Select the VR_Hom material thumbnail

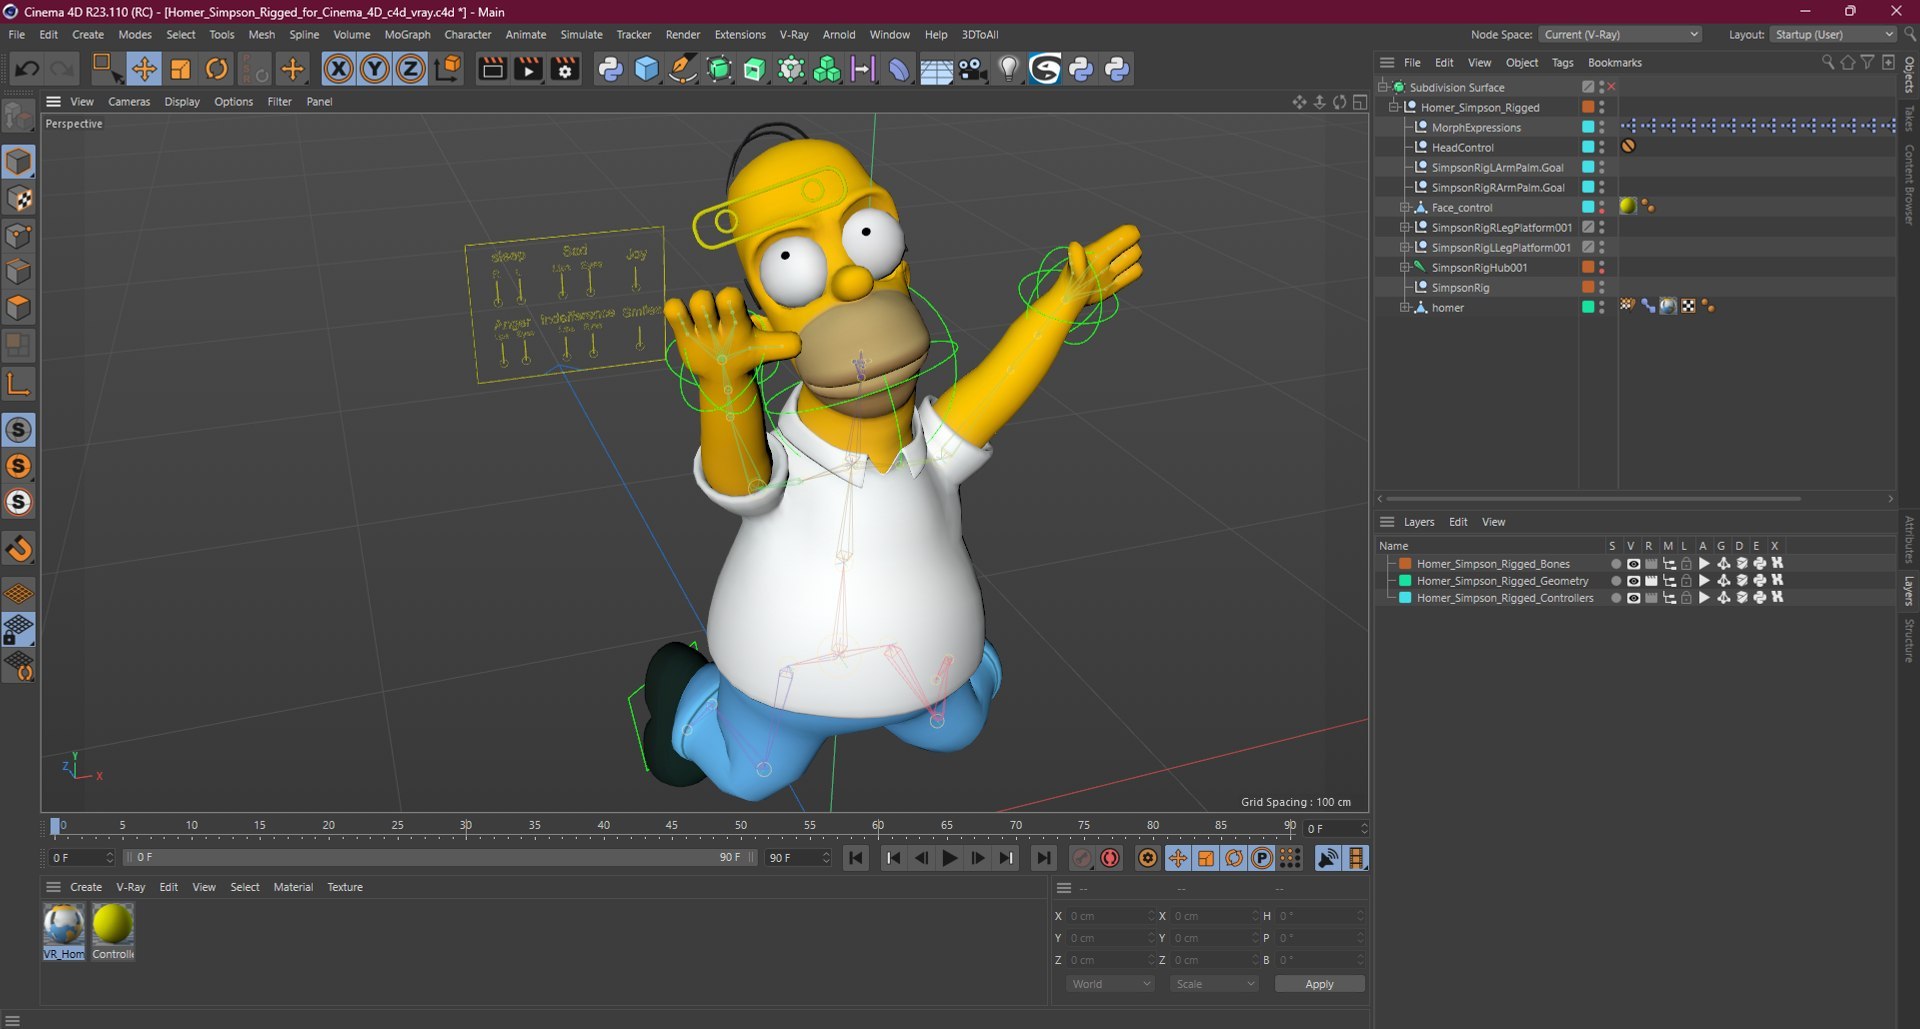click(64, 930)
